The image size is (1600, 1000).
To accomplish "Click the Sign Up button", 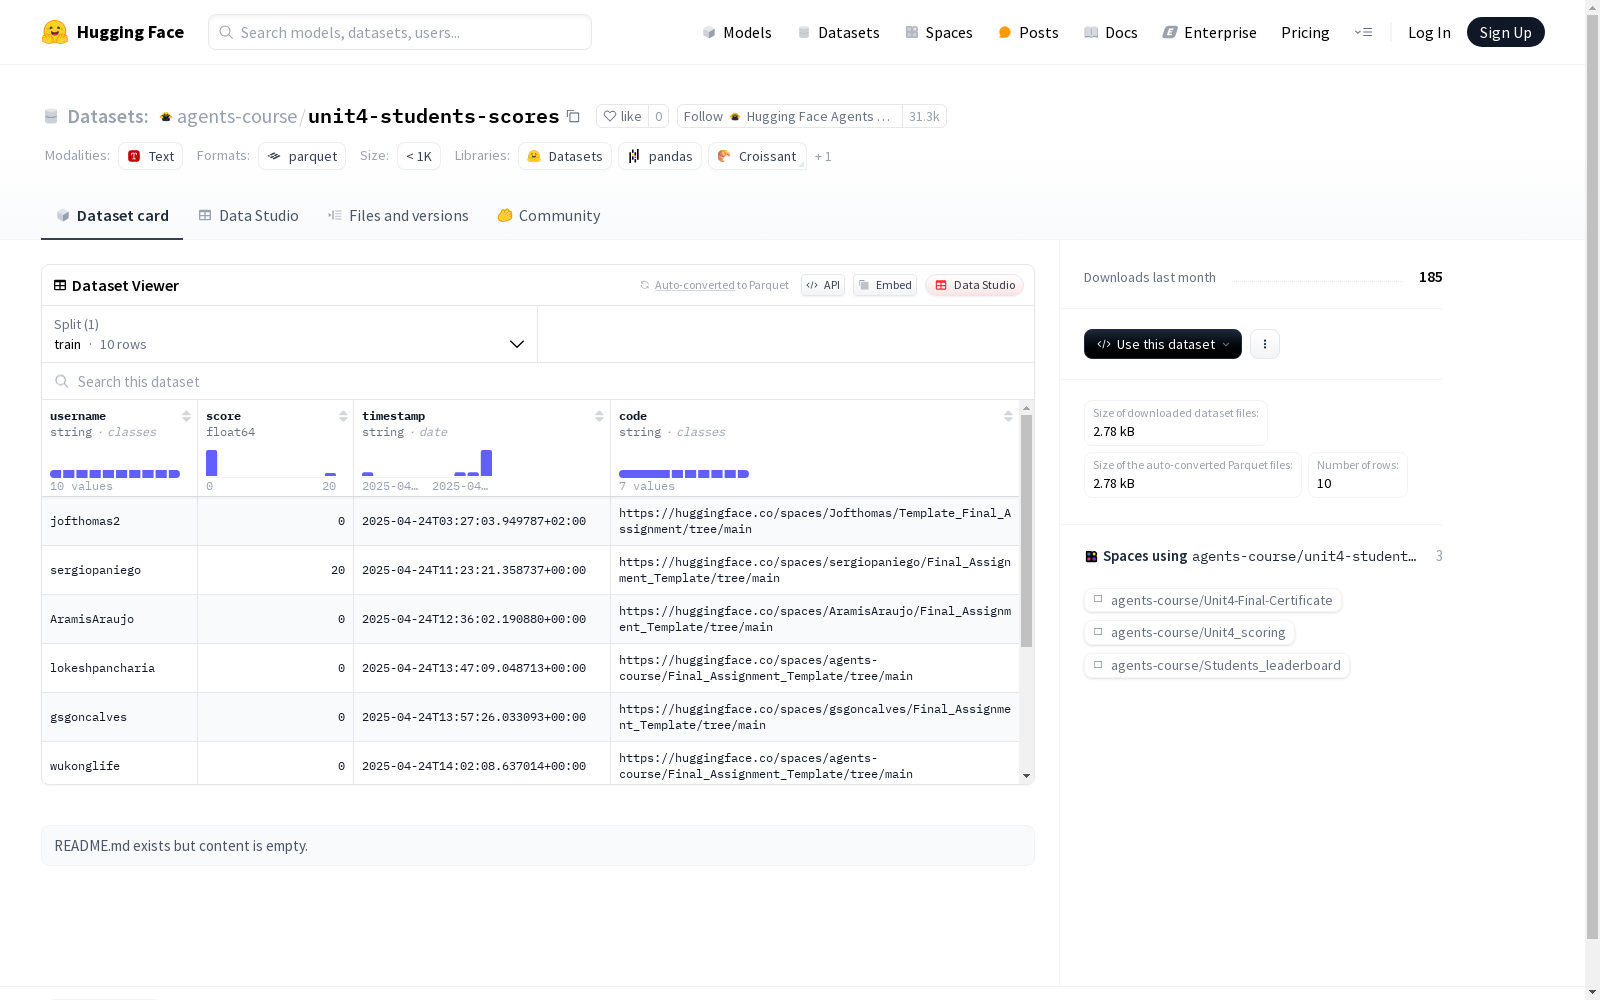I will pos(1506,32).
